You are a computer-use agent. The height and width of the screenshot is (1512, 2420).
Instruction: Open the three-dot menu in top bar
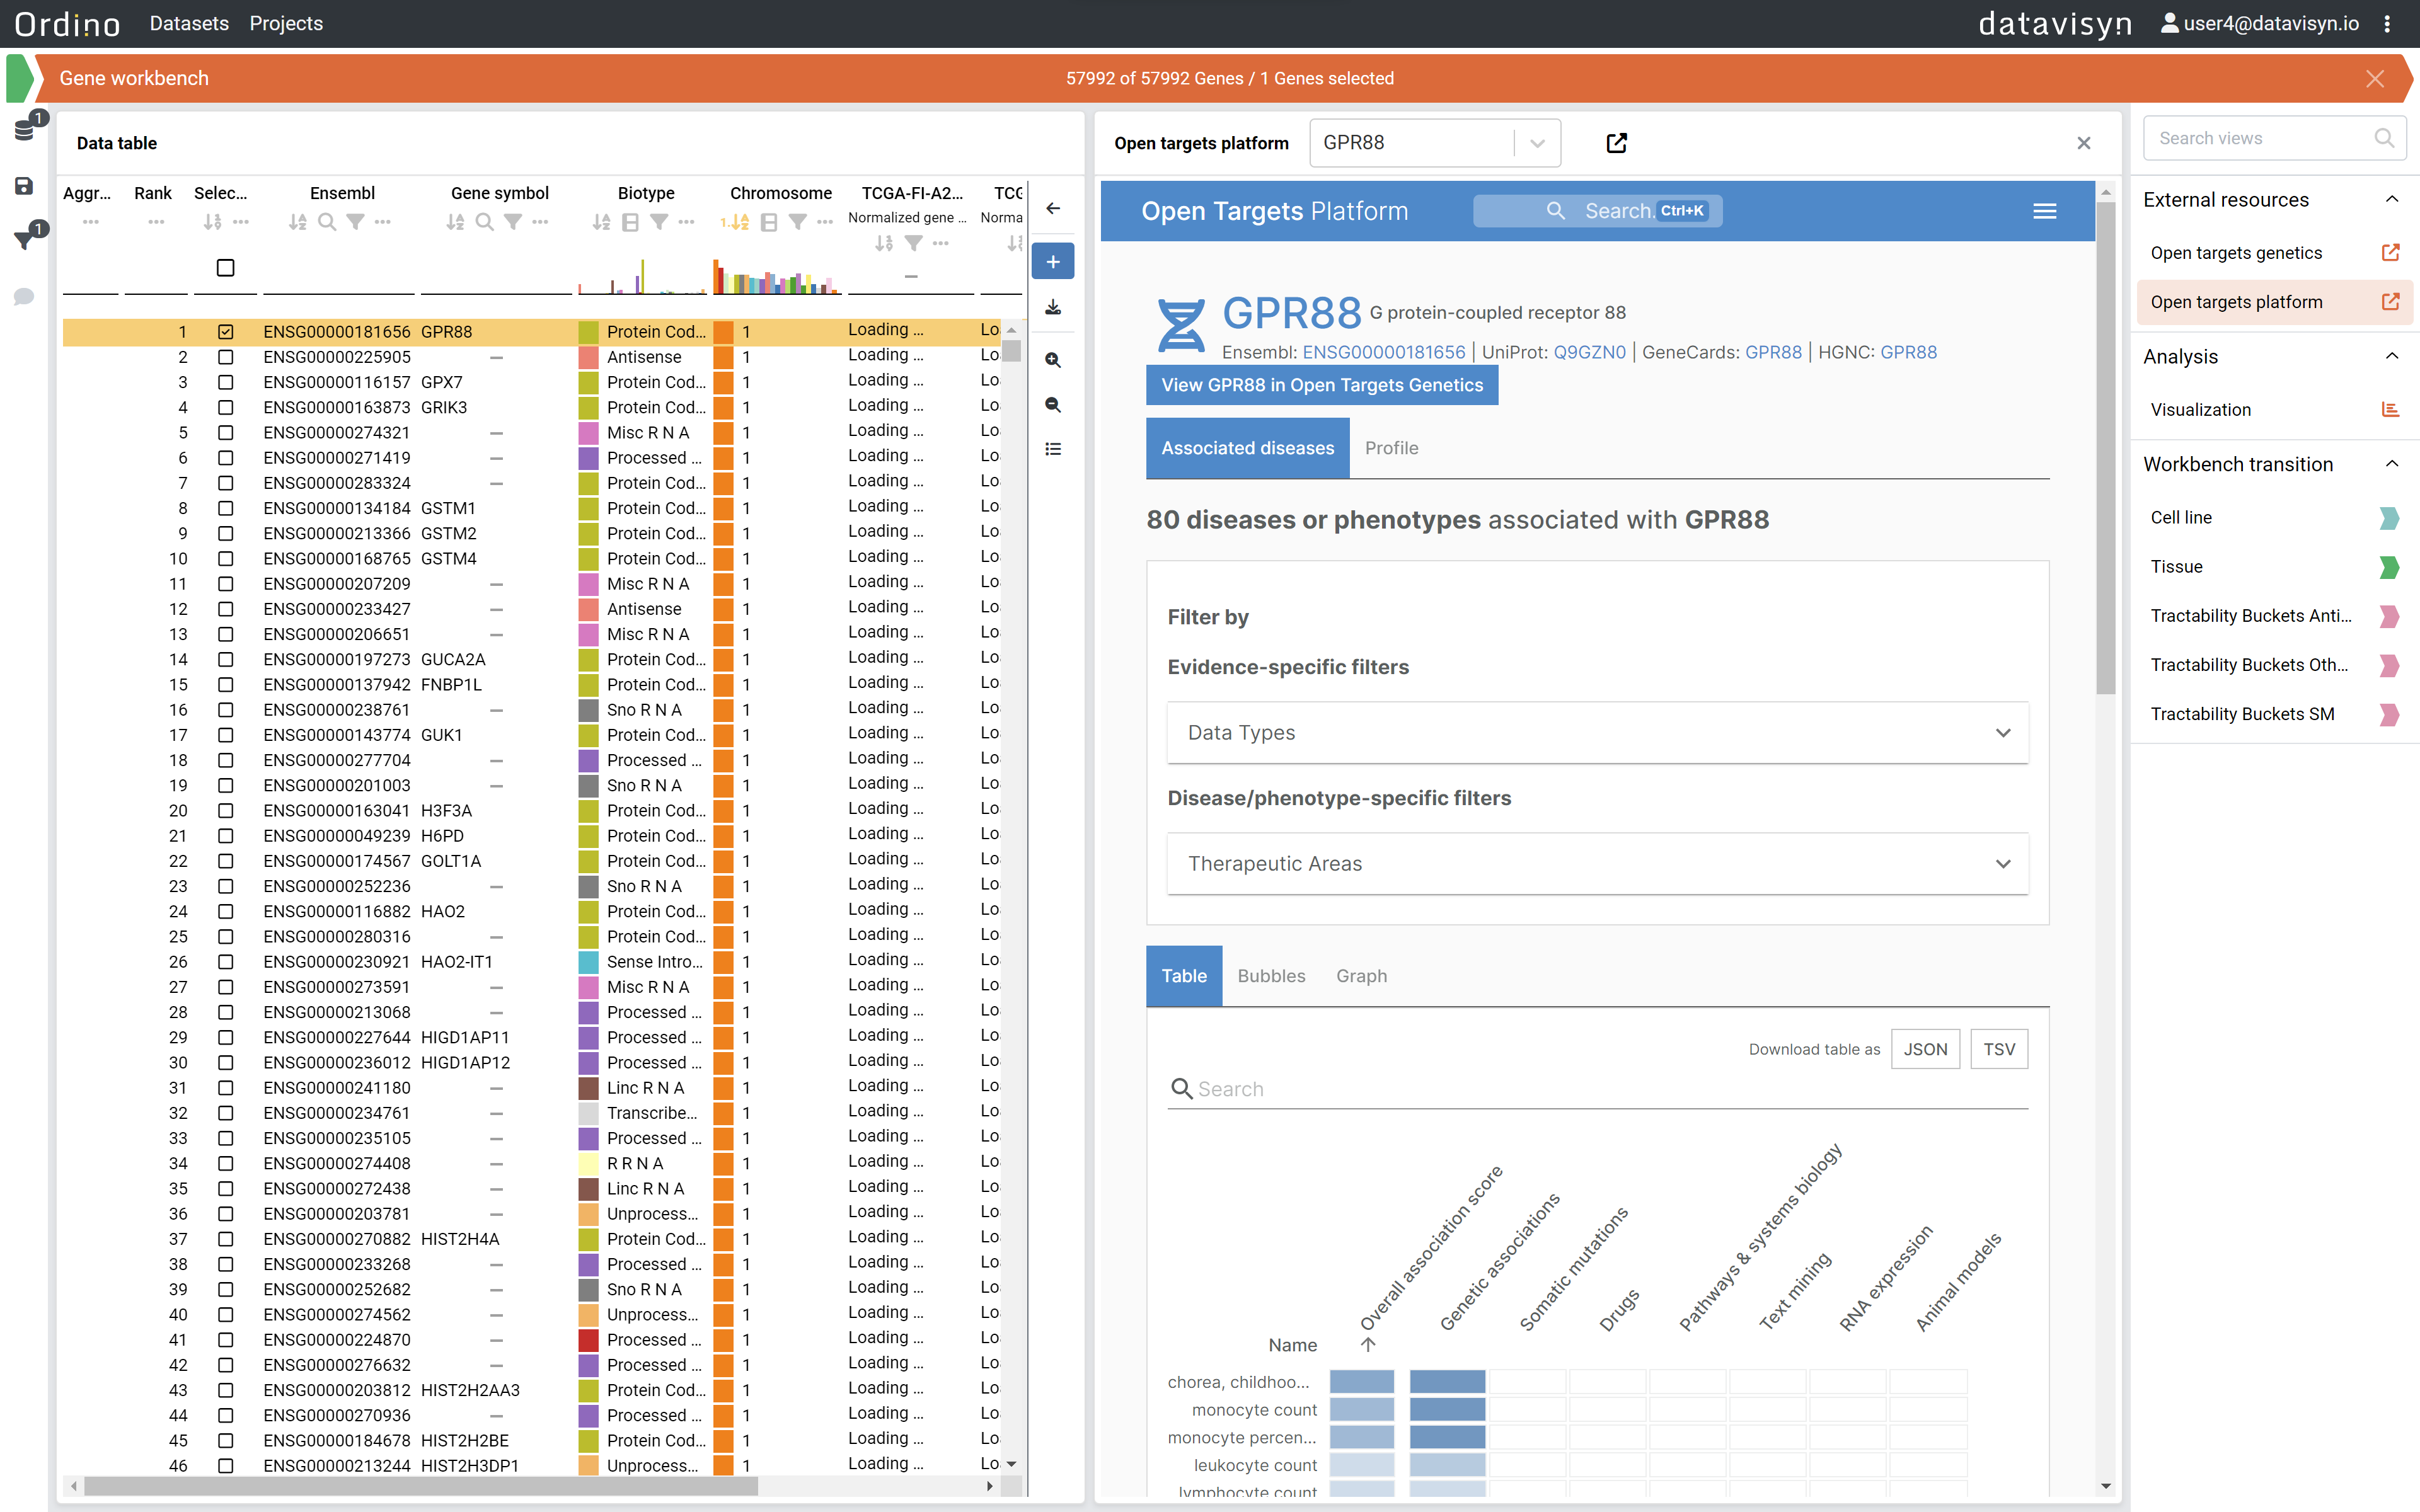pyautogui.click(x=2387, y=24)
